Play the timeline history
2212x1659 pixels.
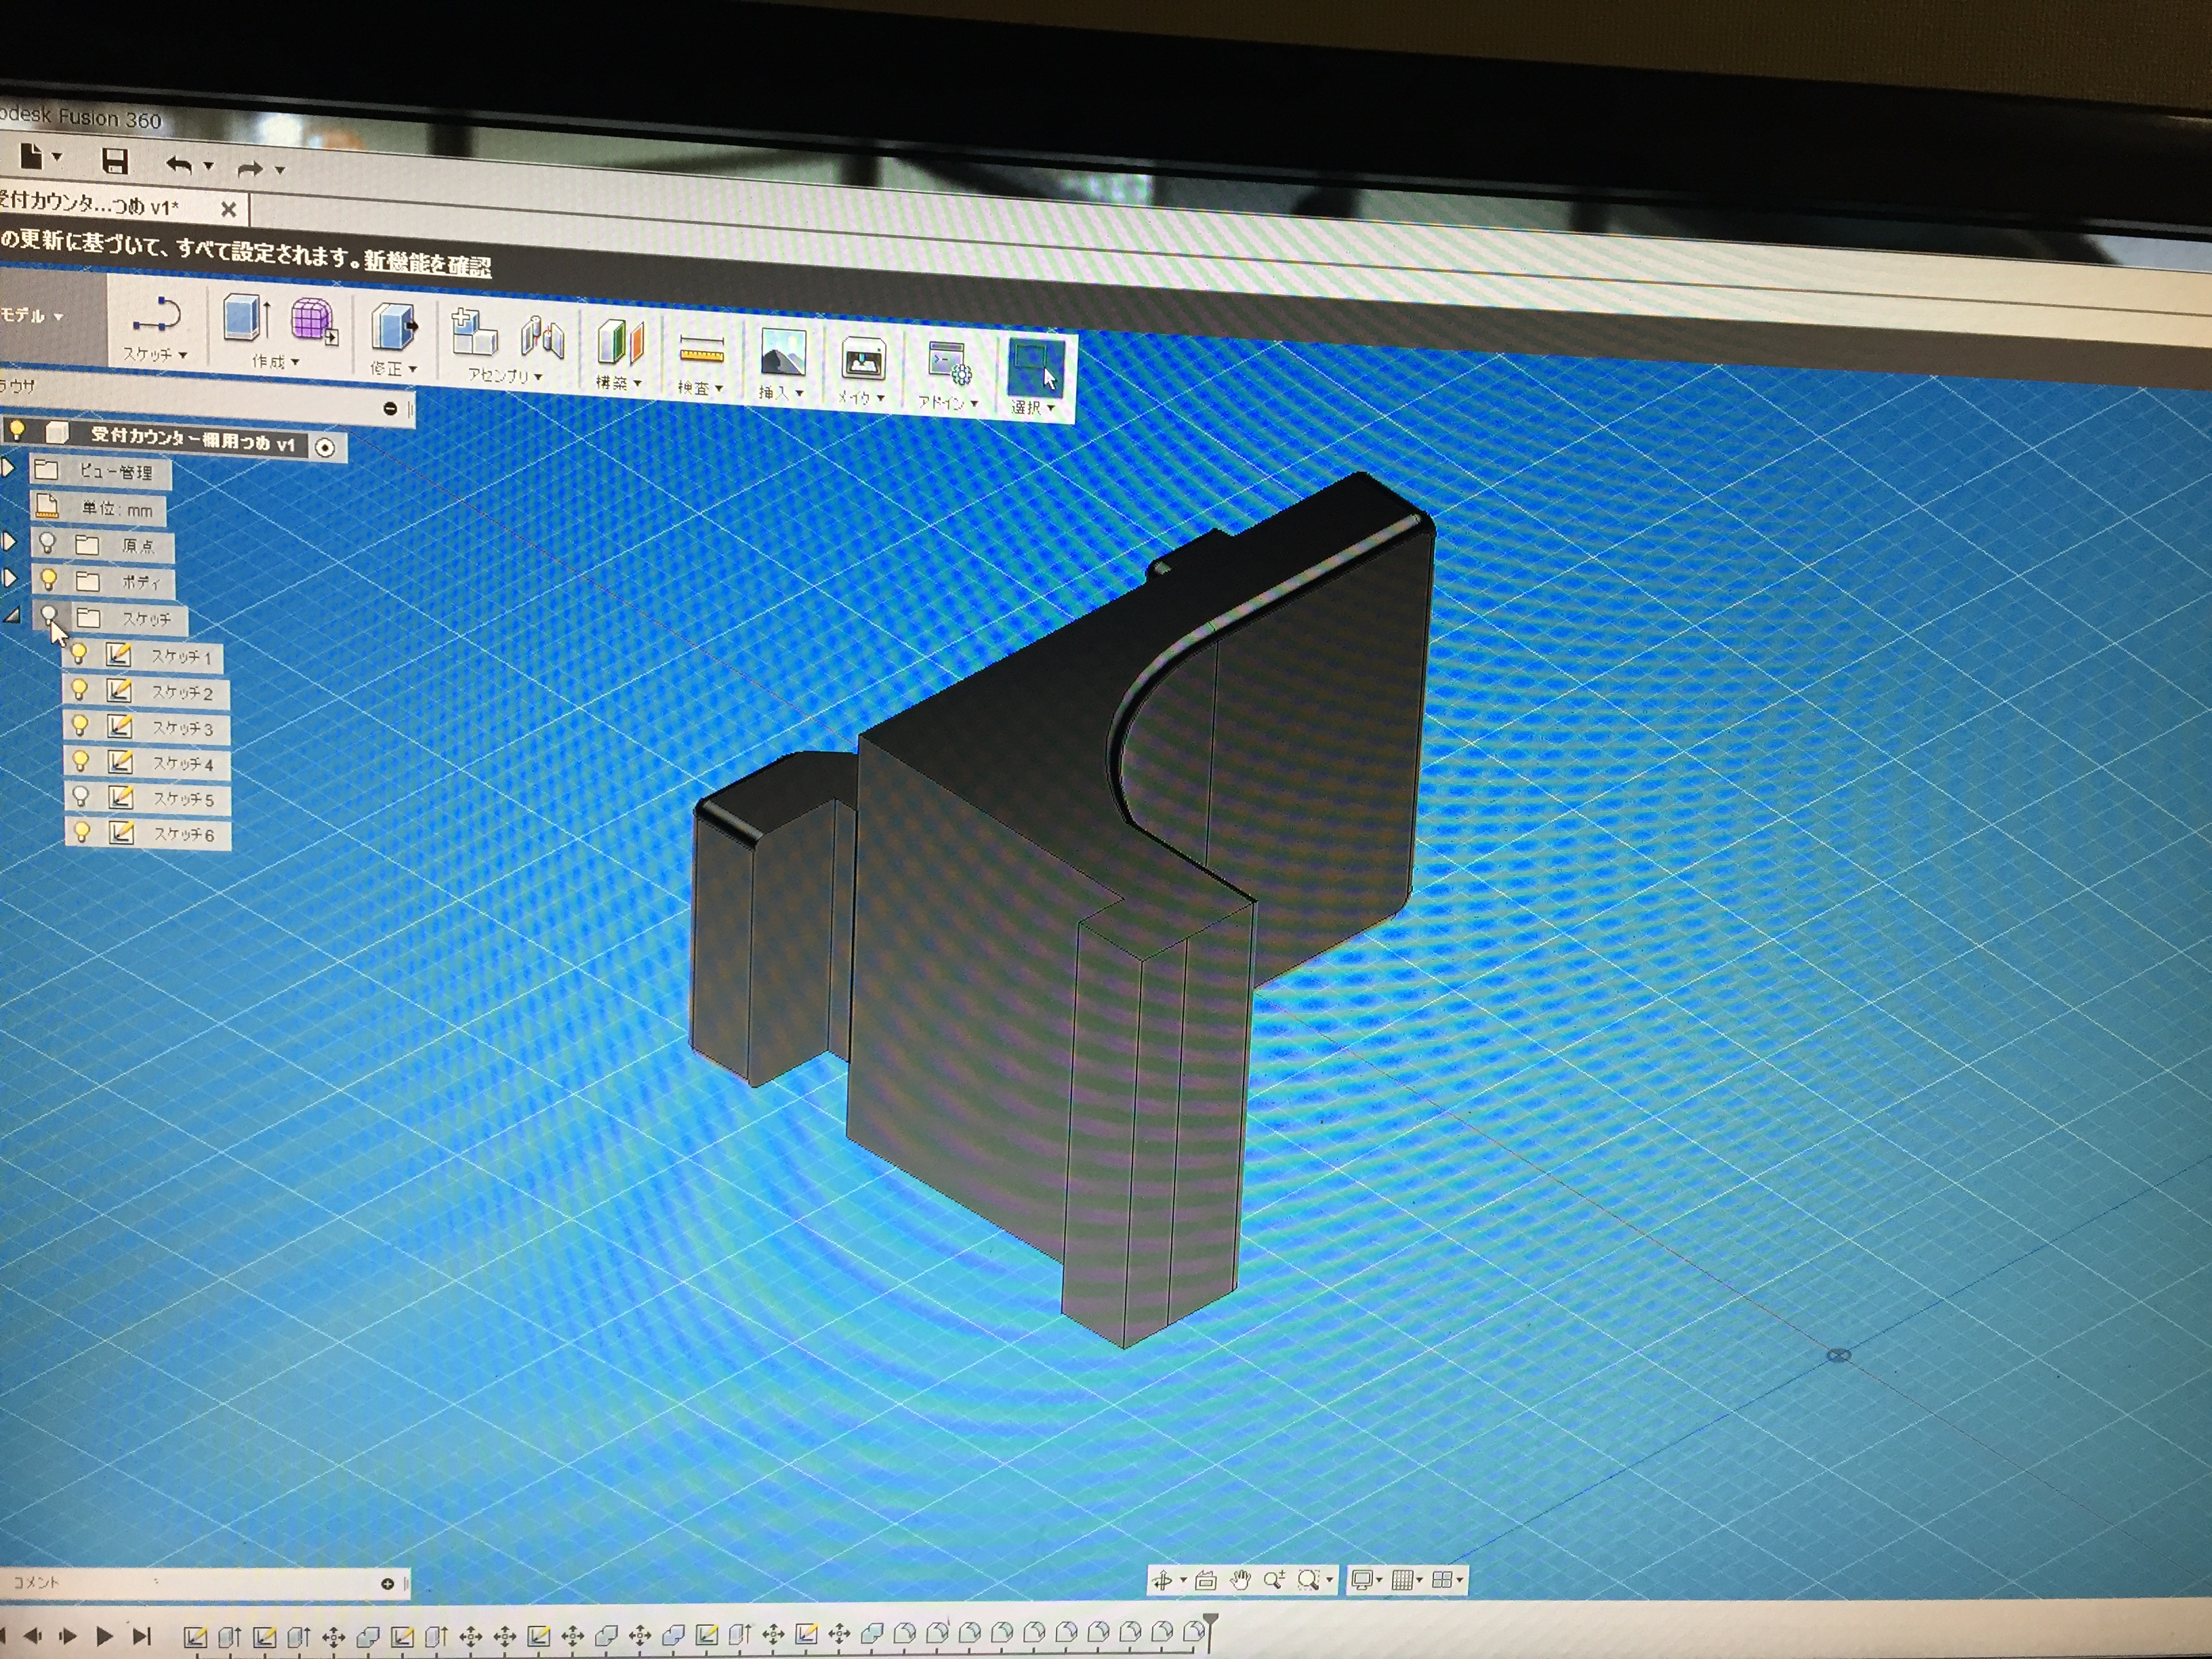[x=104, y=1637]
